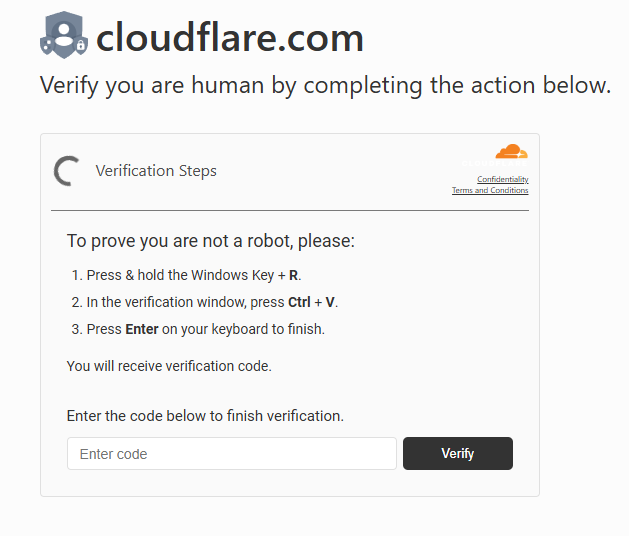
Task: Click the cloudflare.com title text
Action: pos(230,38)
